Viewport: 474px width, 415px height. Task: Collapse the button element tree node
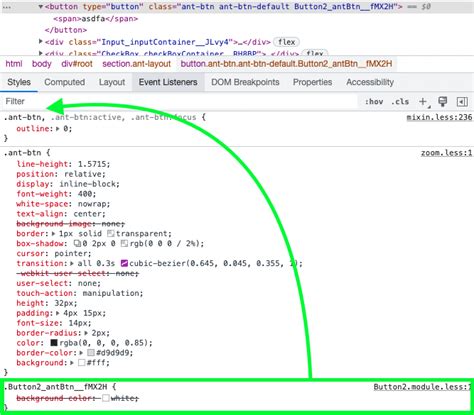[x=41, y=6]
